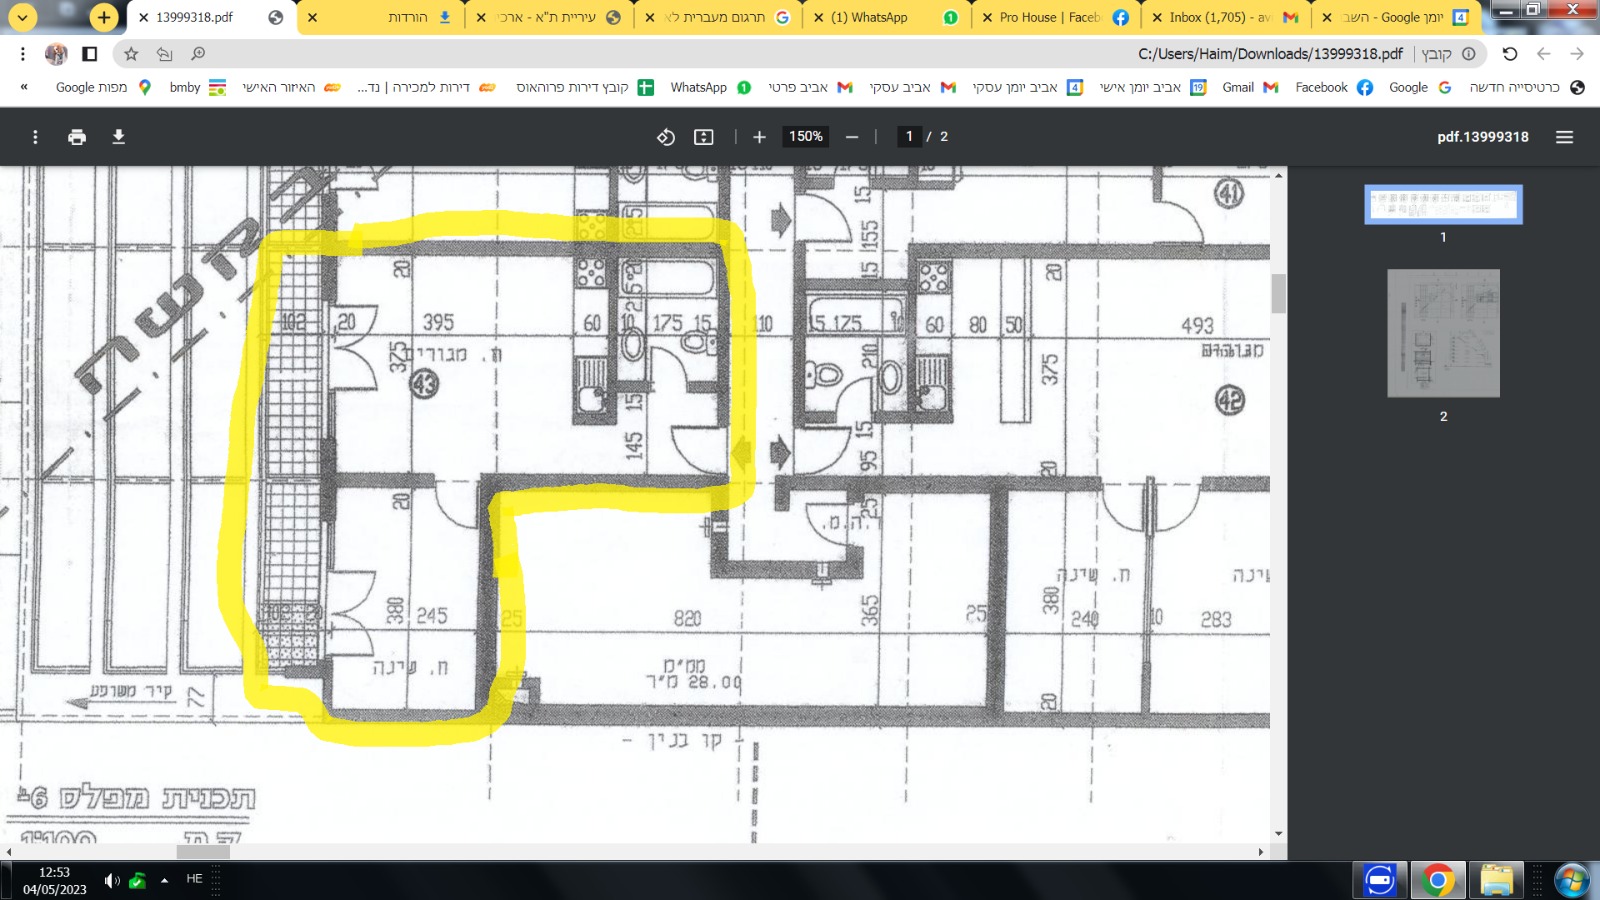
Task: Download the PDF file
Action: pos(118,137)
